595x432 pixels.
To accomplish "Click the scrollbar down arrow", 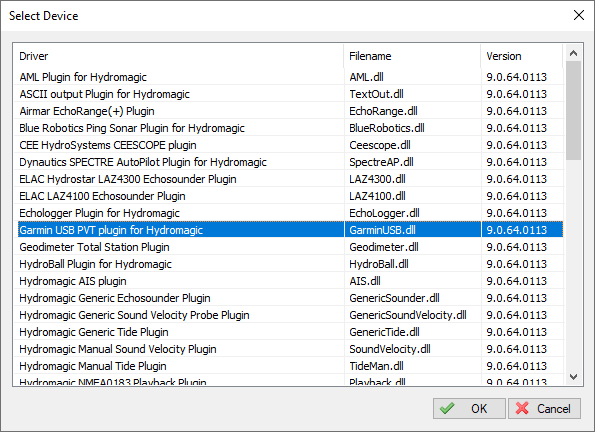I will [x=573, y=377].
